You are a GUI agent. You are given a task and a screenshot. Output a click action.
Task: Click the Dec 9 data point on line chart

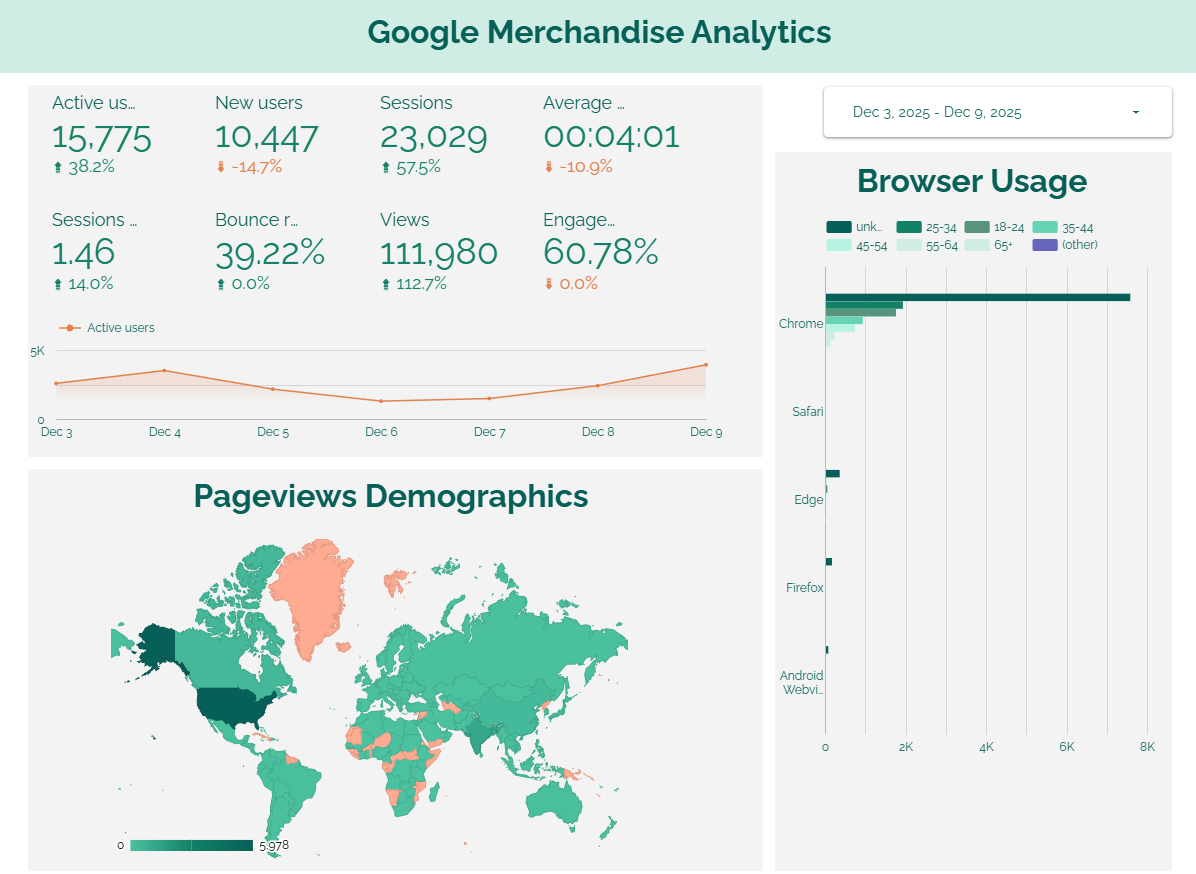pyautogui.click(x=706, y=365)
